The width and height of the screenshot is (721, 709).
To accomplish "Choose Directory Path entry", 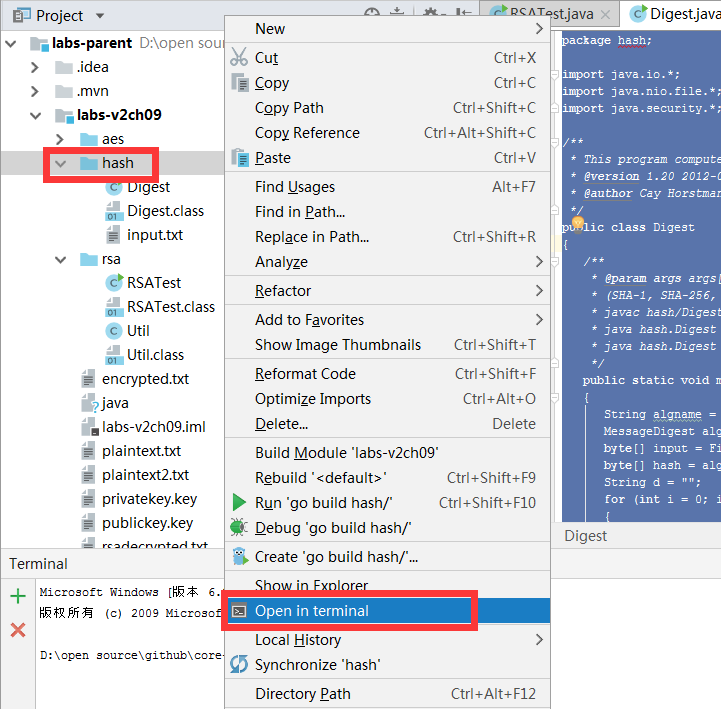I will 387,693.
